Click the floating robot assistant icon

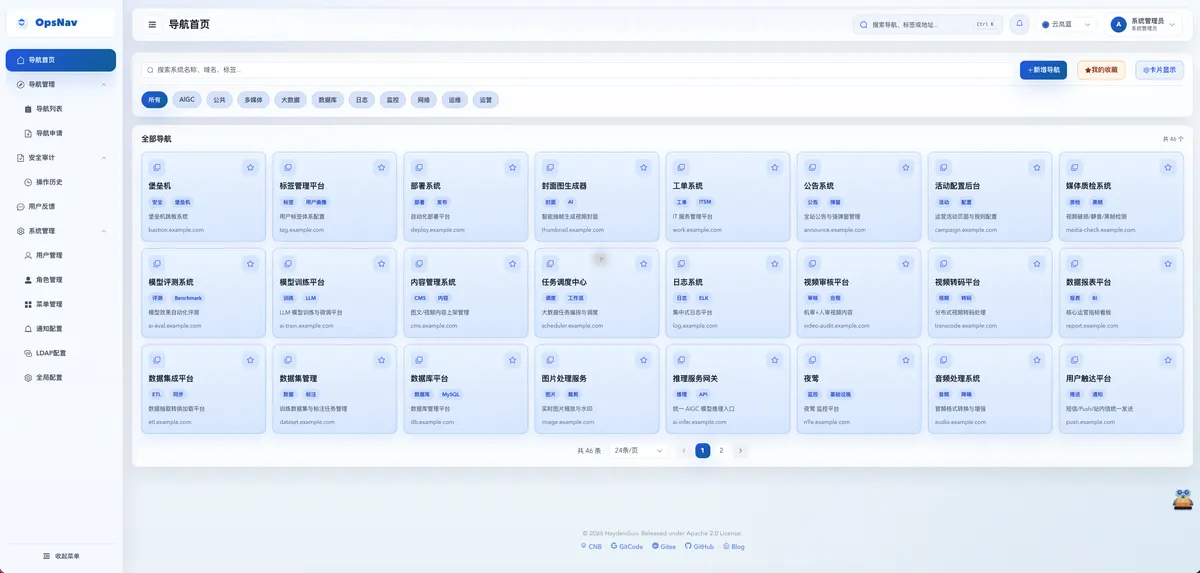pyautogui.click(x=1183, y=499)
